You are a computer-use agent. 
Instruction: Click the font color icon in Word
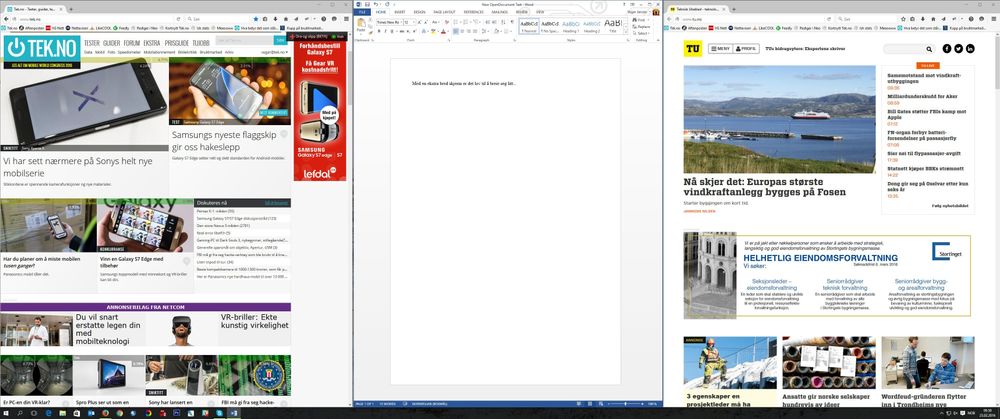[443, 31]
